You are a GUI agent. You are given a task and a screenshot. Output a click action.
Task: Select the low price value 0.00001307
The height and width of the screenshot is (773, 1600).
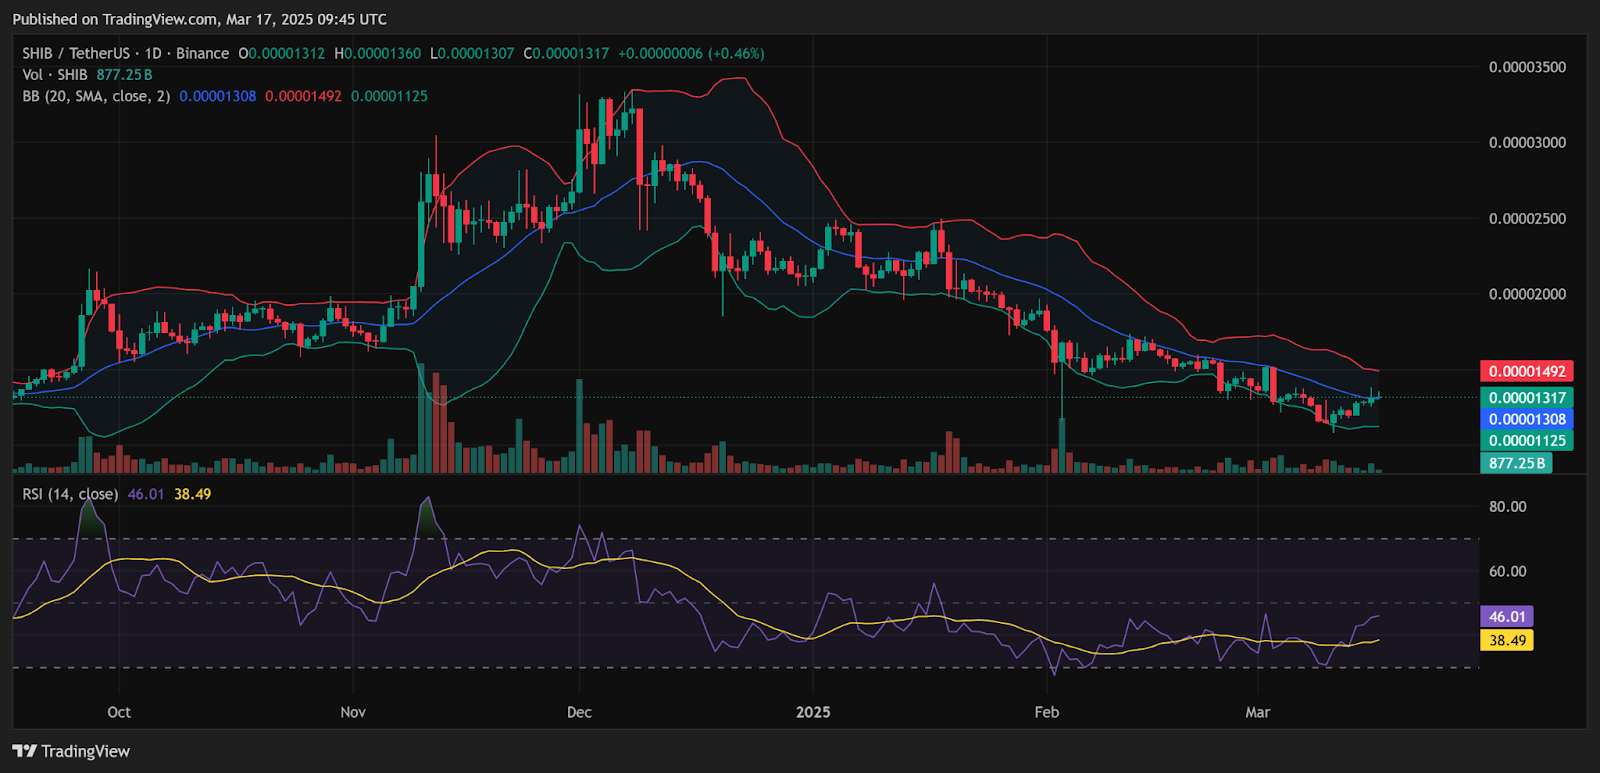click(x=476, y=53)
